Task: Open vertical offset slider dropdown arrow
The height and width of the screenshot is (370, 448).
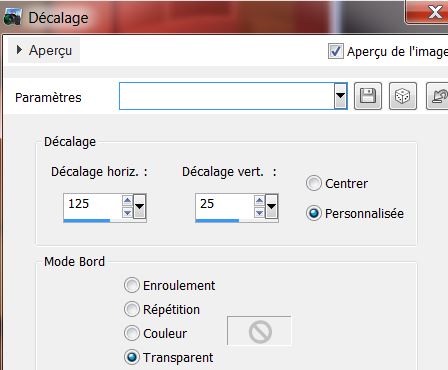Action: coord(271,206)
